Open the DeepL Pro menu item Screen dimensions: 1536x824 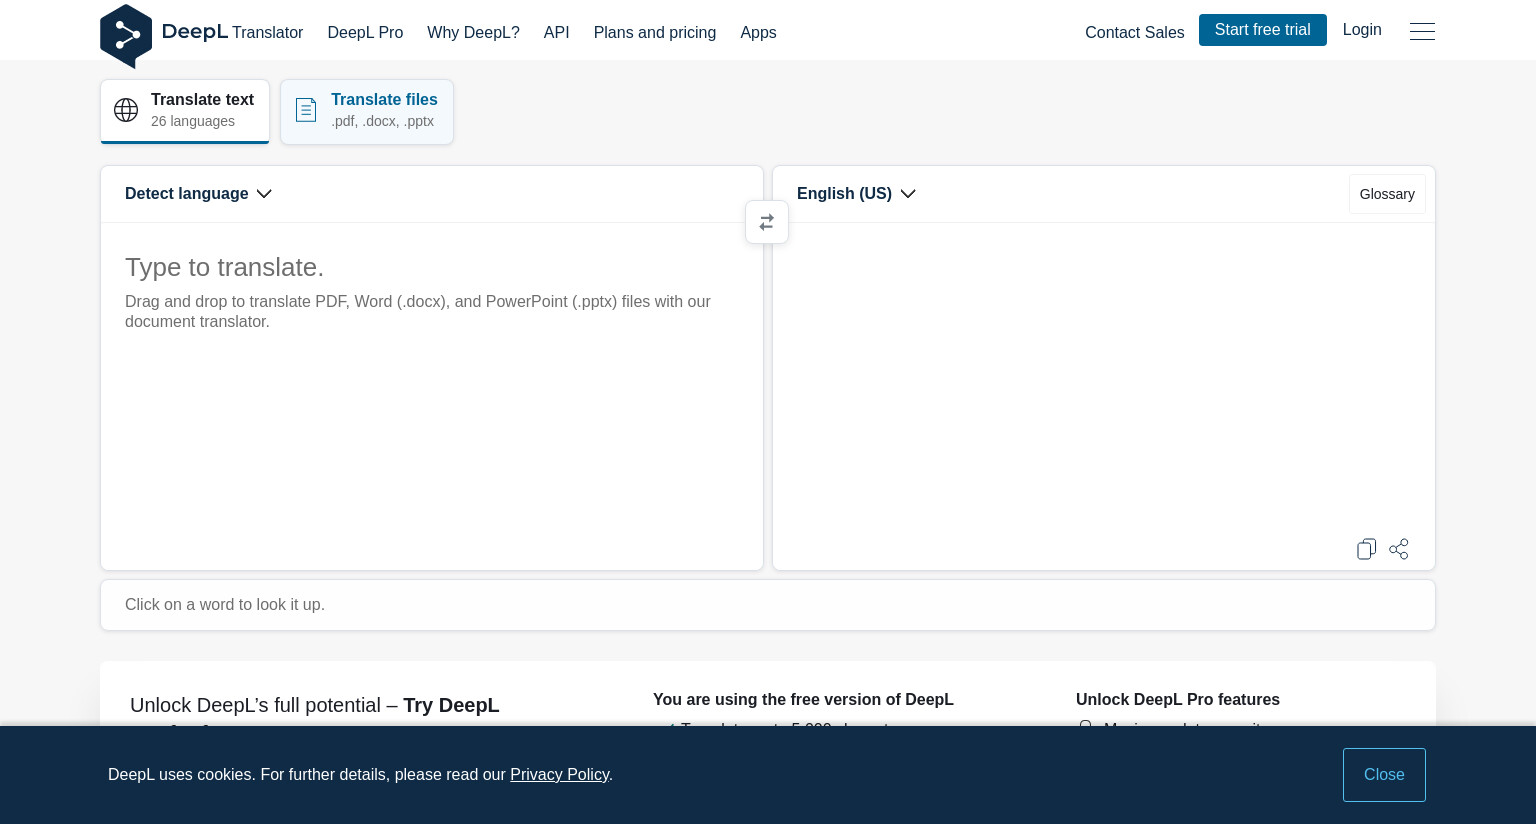pyautogui.click(x=365, y=33)
